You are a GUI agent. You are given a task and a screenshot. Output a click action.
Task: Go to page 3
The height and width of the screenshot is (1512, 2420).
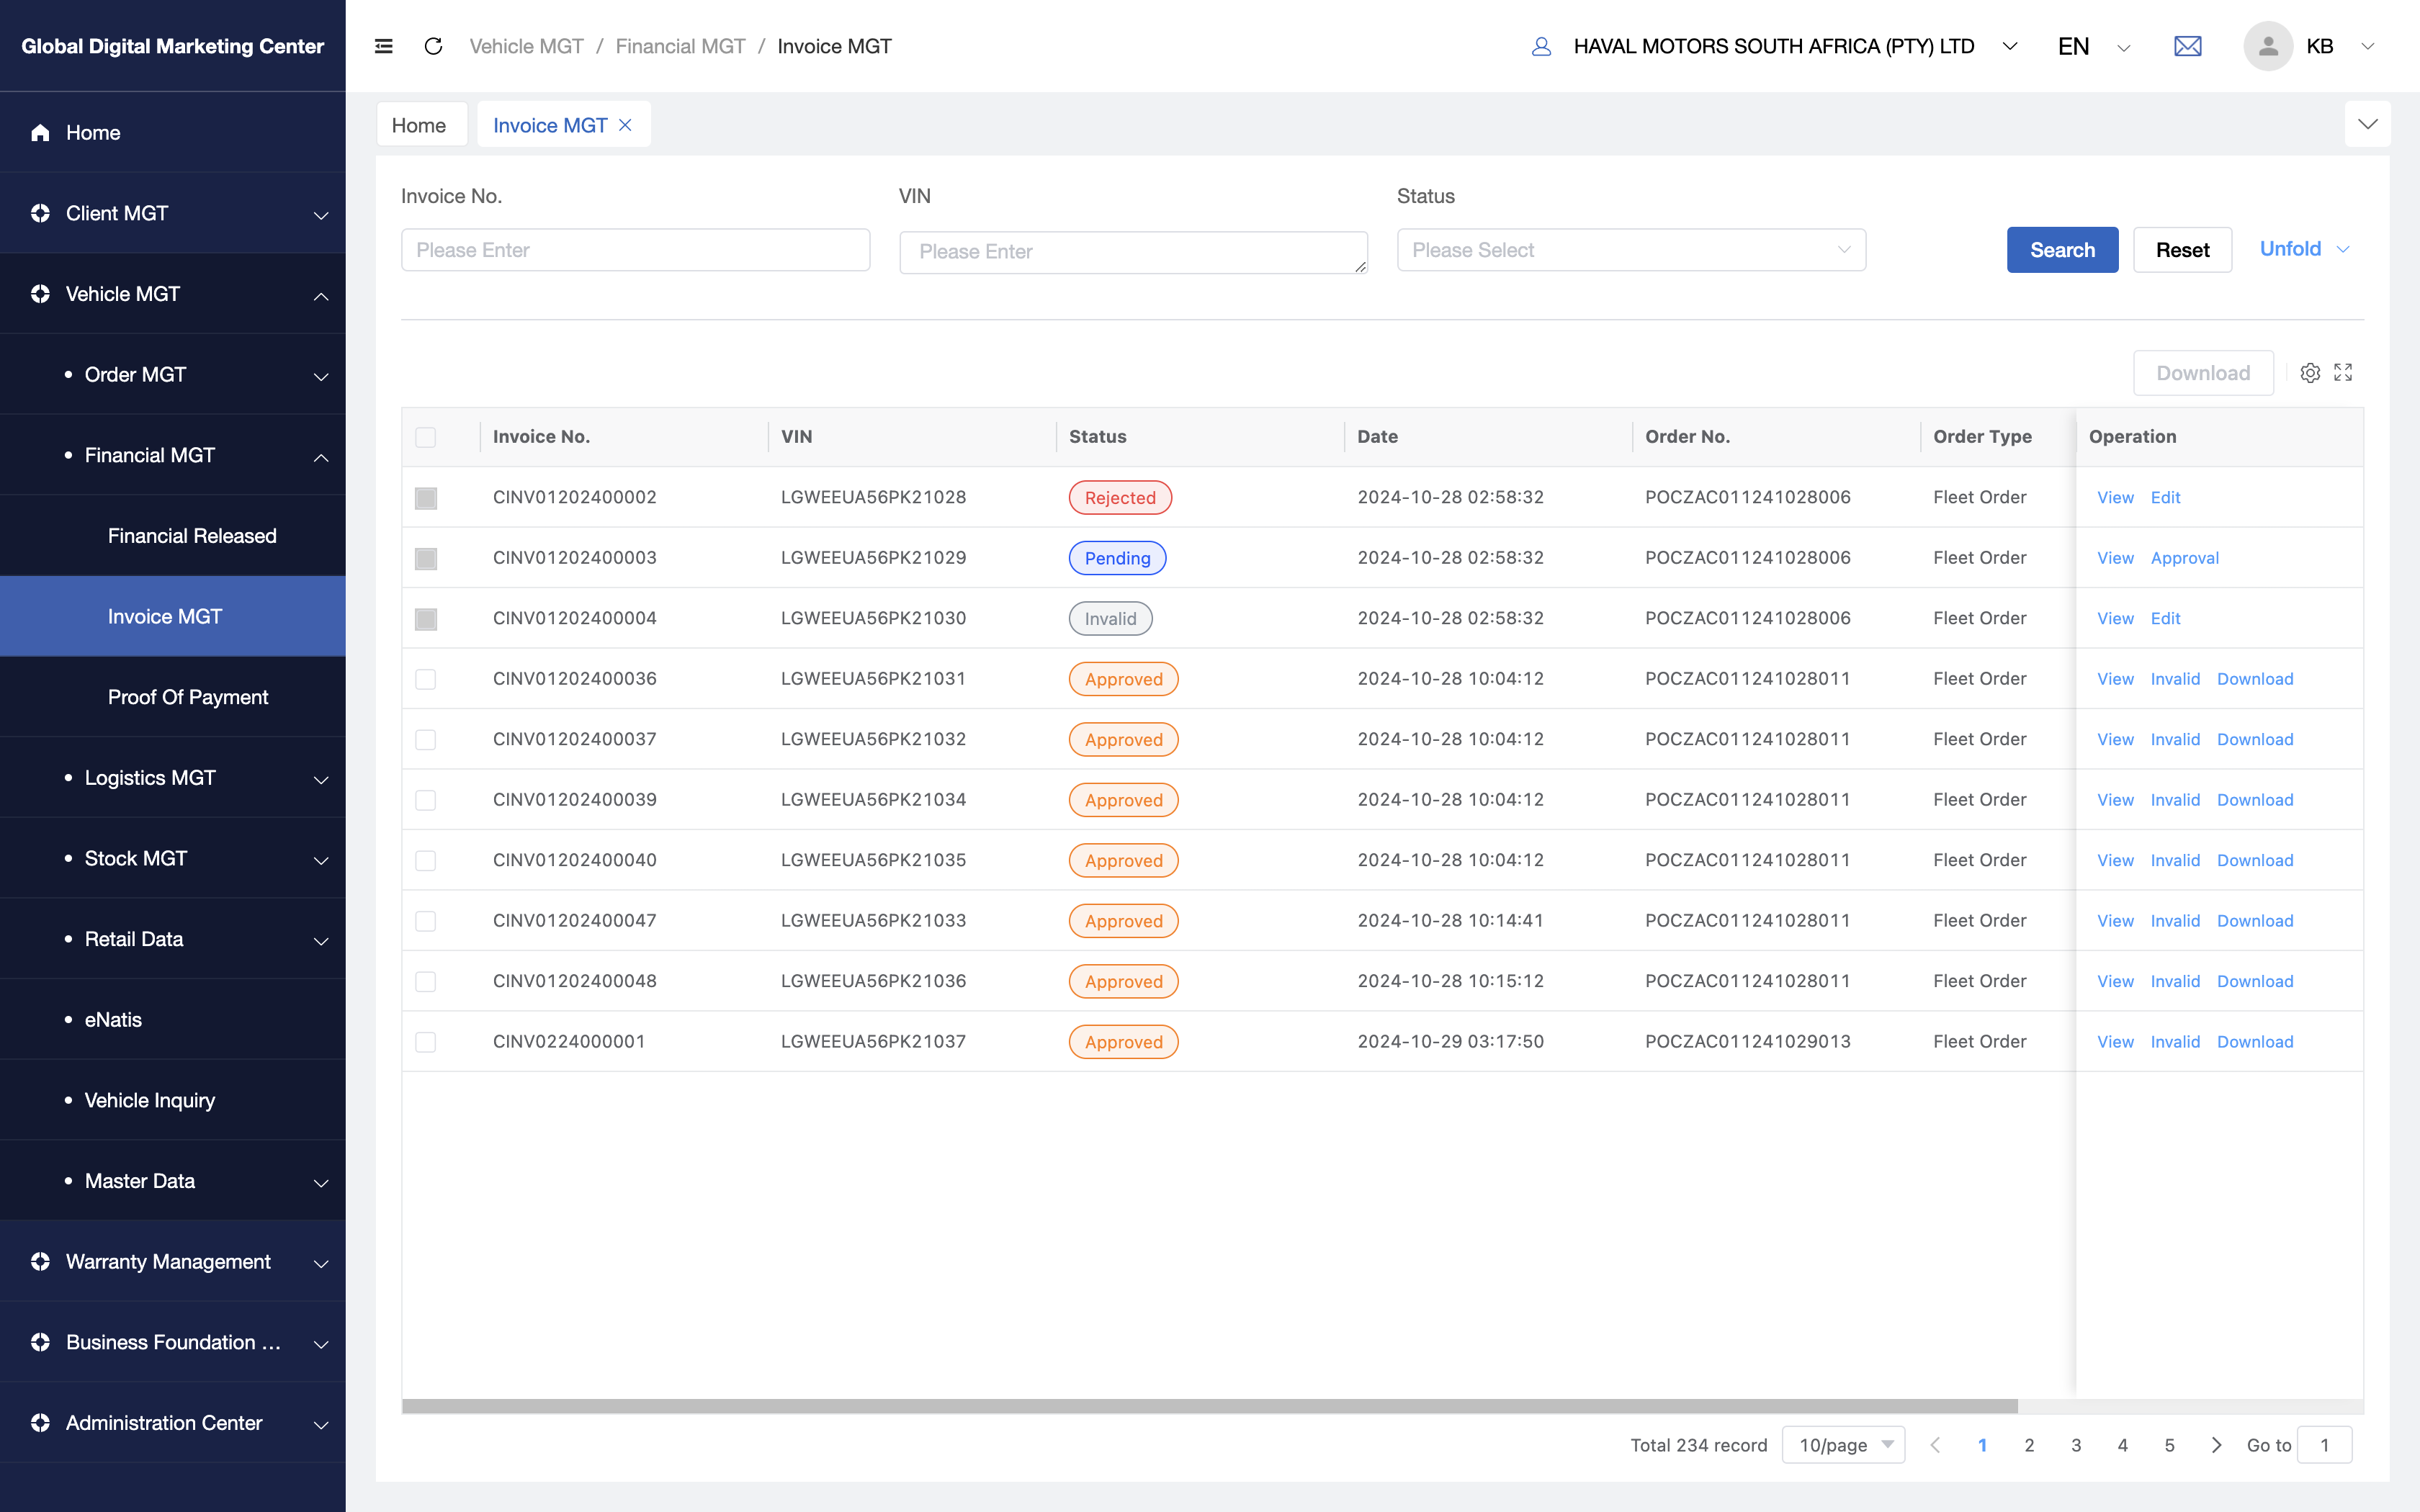2076,1445
